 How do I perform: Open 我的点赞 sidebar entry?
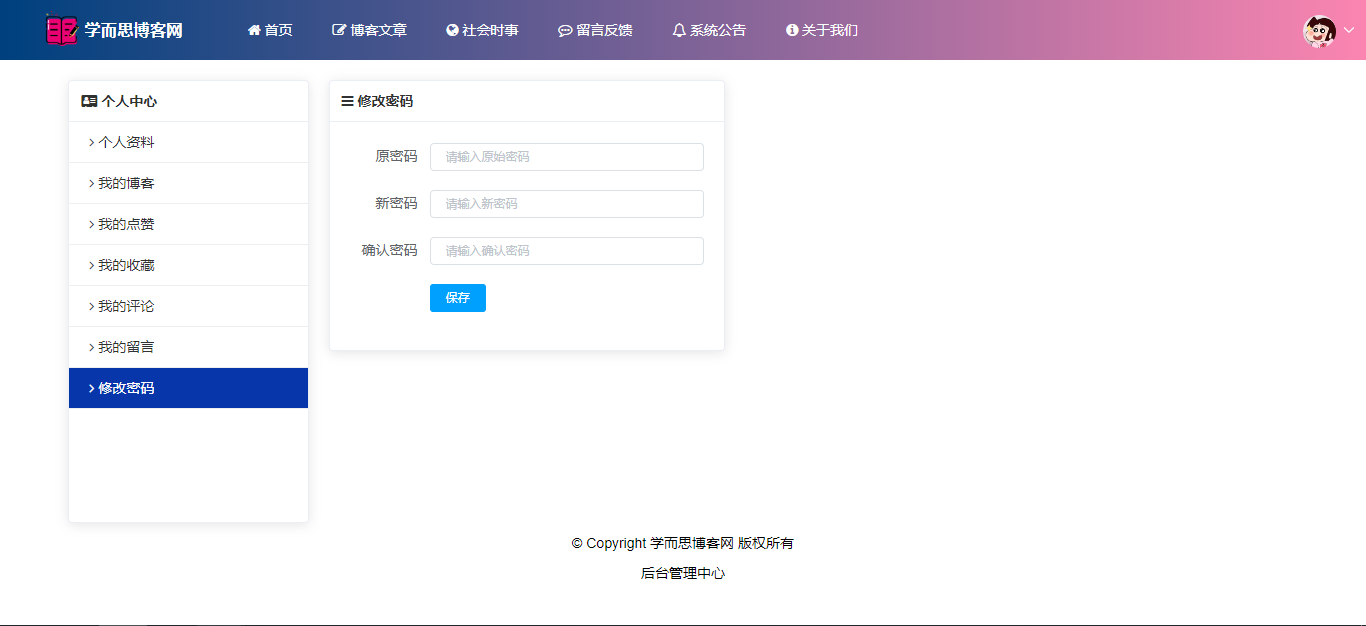tap(126, 224)
